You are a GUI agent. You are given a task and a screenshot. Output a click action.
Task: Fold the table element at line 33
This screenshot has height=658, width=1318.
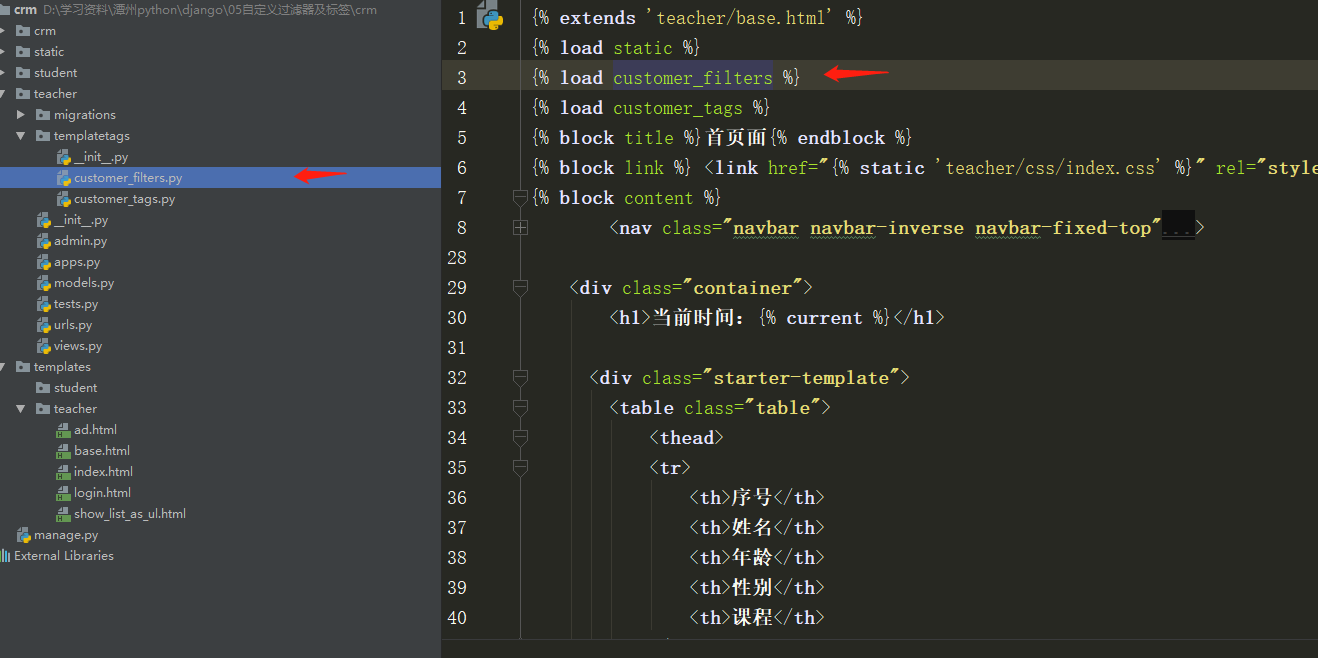(x=520, y=408)
